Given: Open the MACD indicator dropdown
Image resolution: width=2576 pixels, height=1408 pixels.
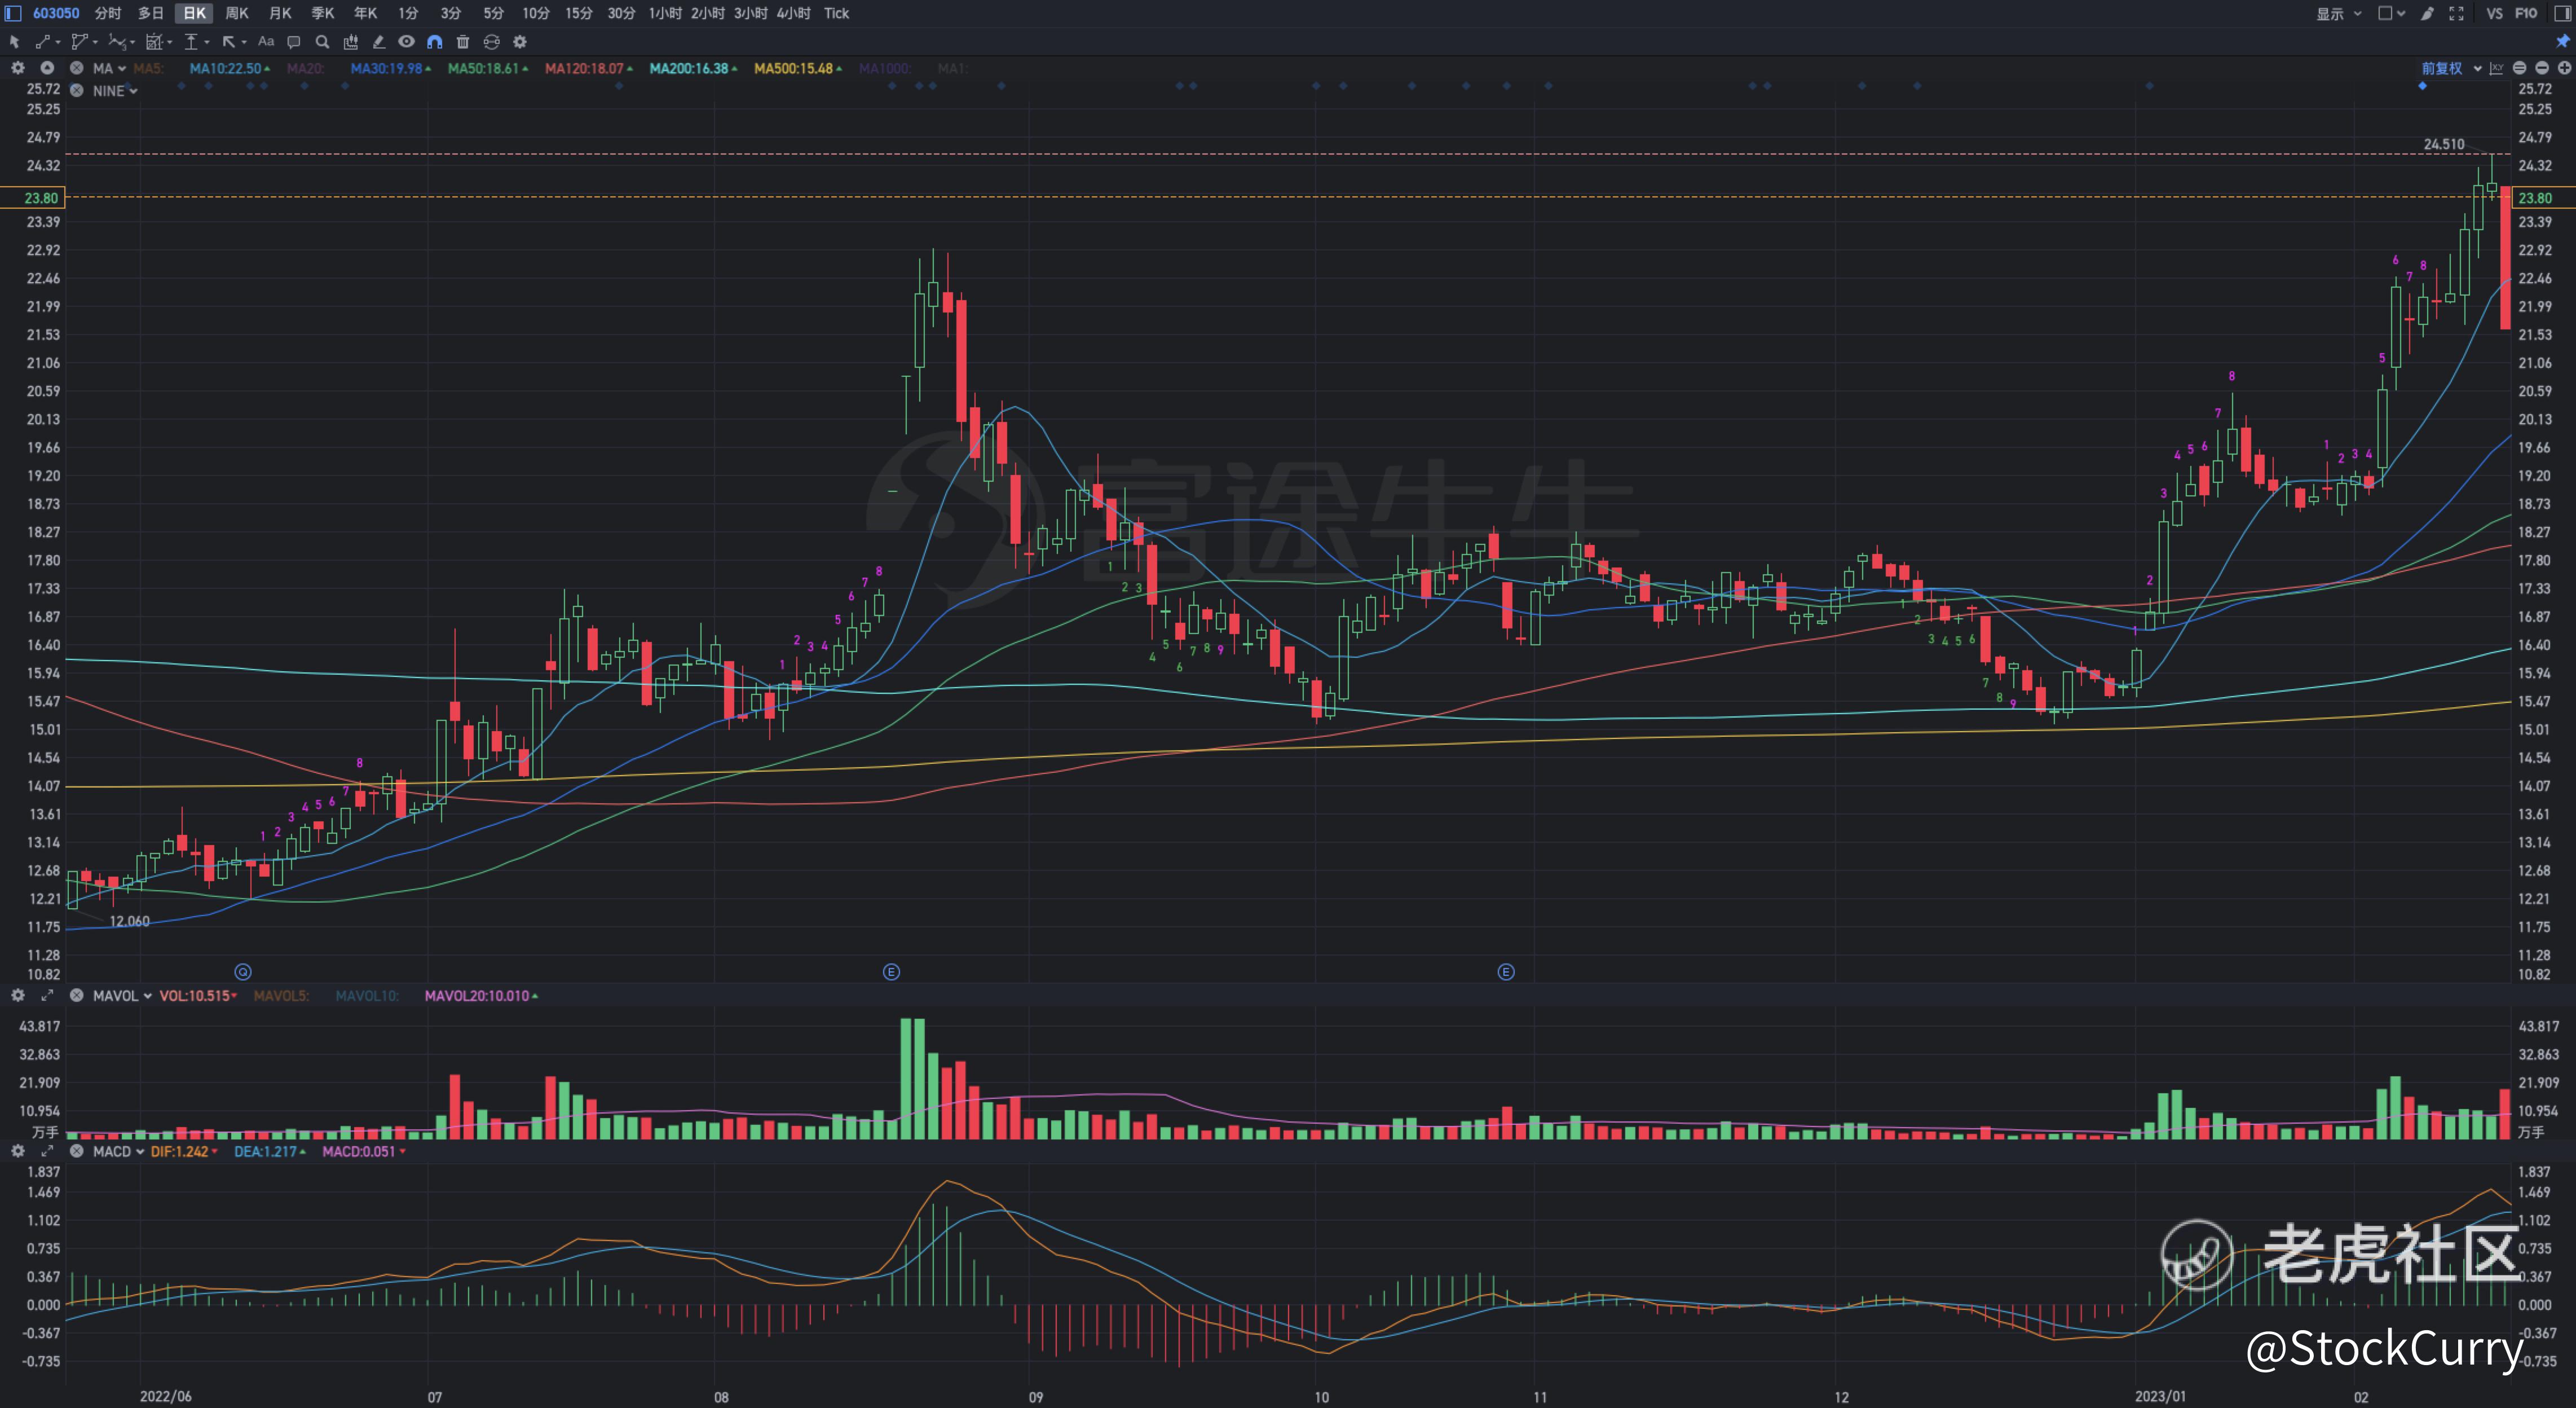Looking at the screenshot, I should pos(118,1152).
